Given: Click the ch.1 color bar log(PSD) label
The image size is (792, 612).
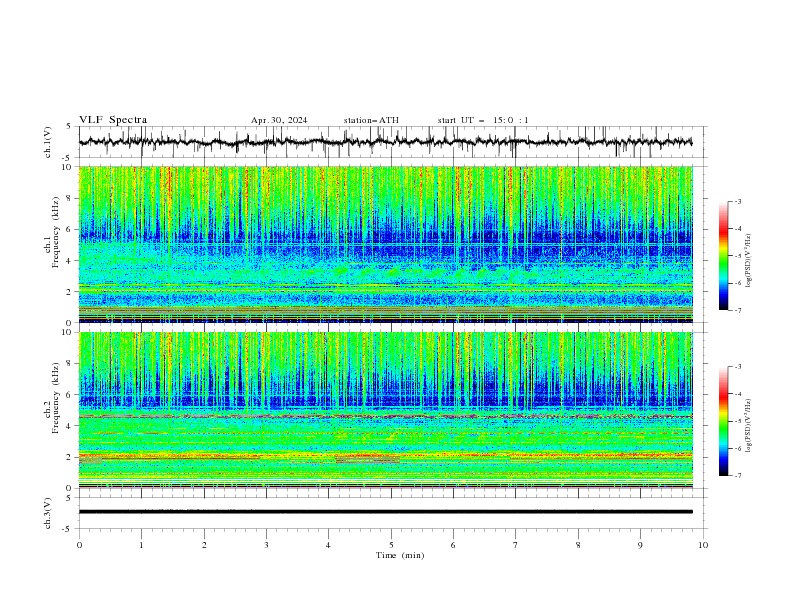Looking at the screenshot, I should pos(748,261).
